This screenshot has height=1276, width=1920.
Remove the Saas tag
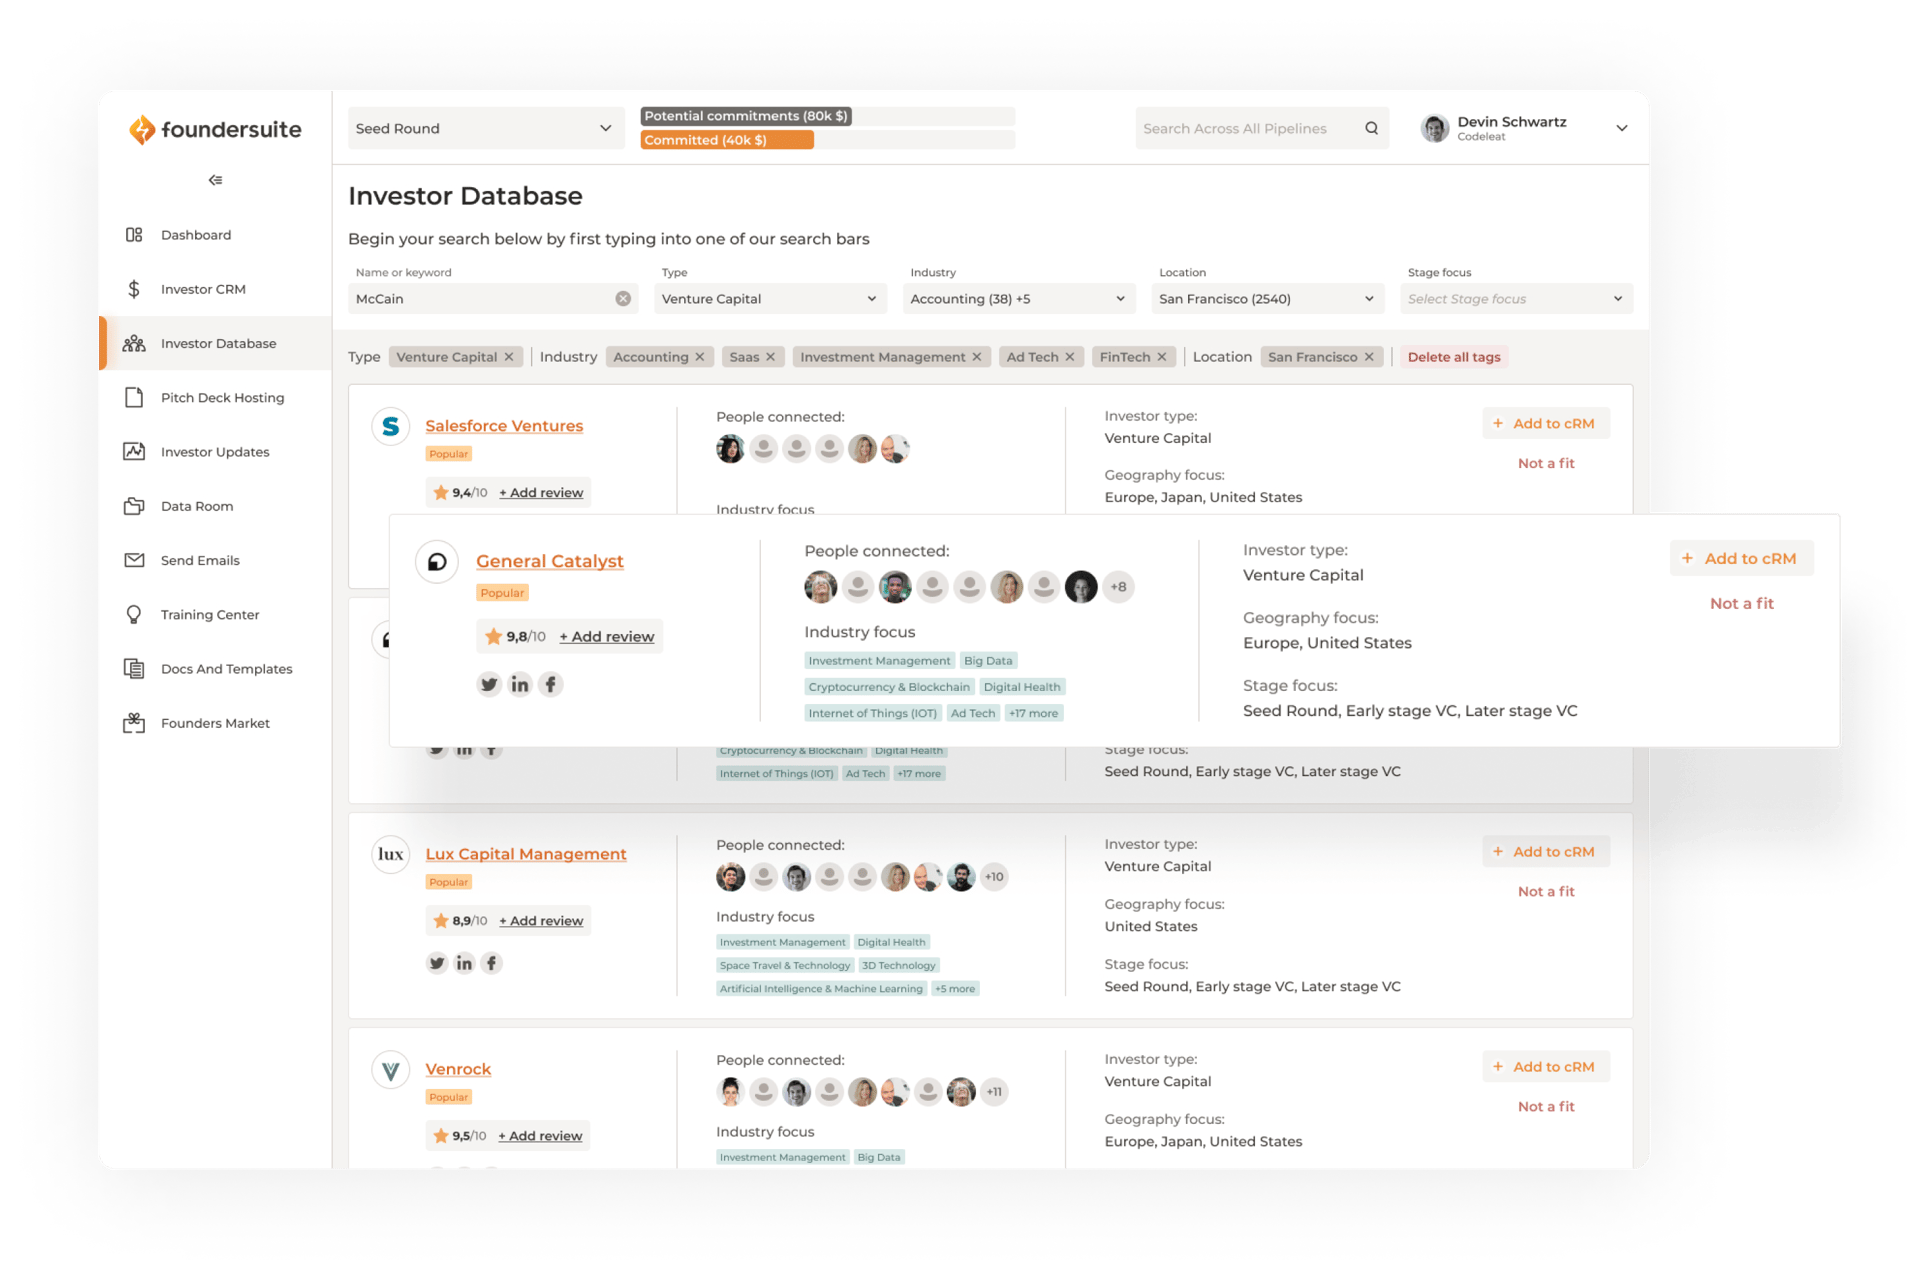point(770,357)
